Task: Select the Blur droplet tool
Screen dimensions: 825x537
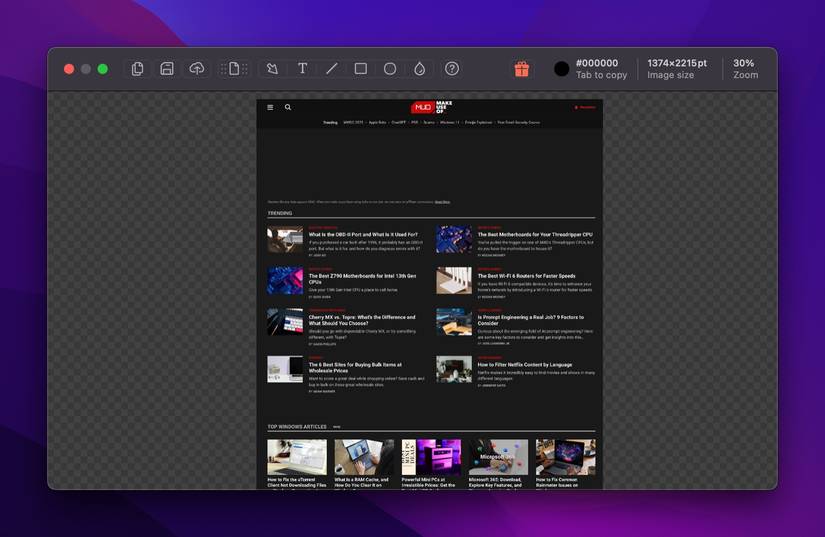Action: coord(419,69)
